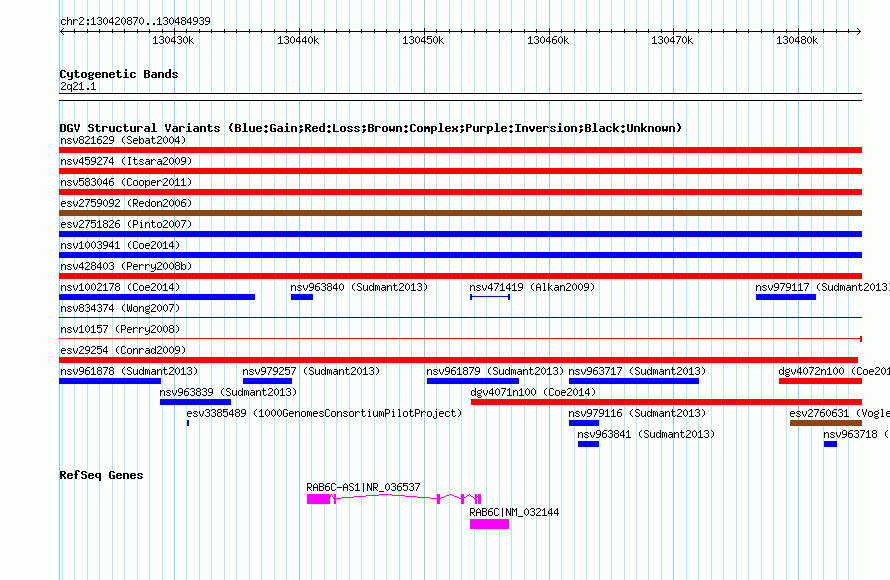
Task: Select the nsv979117 blue bar
Action: coord(786,297)
